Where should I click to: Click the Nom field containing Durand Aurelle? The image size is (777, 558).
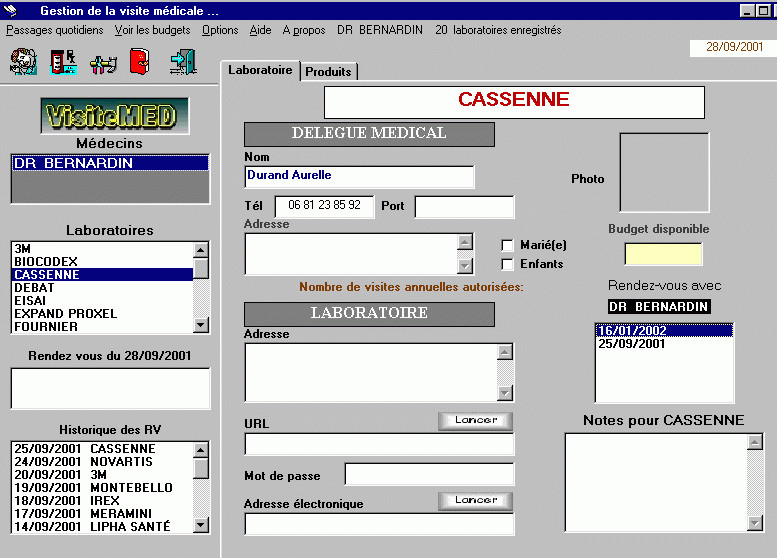pos(359,176)
